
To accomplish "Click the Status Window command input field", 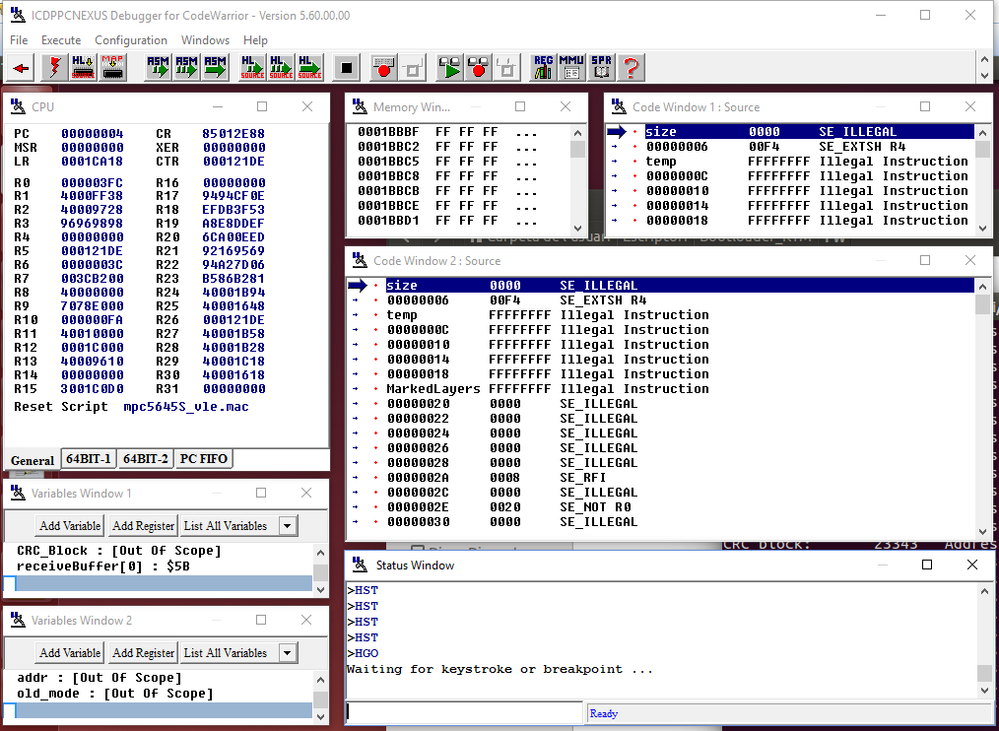I will (x=464, y=713).
